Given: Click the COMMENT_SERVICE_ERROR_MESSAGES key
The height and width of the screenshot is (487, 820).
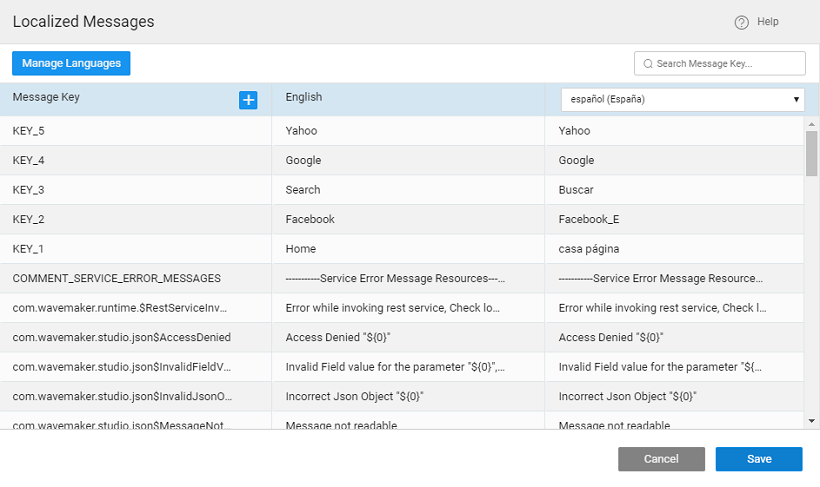Looking at the screenshot, I should click(116, 278).
